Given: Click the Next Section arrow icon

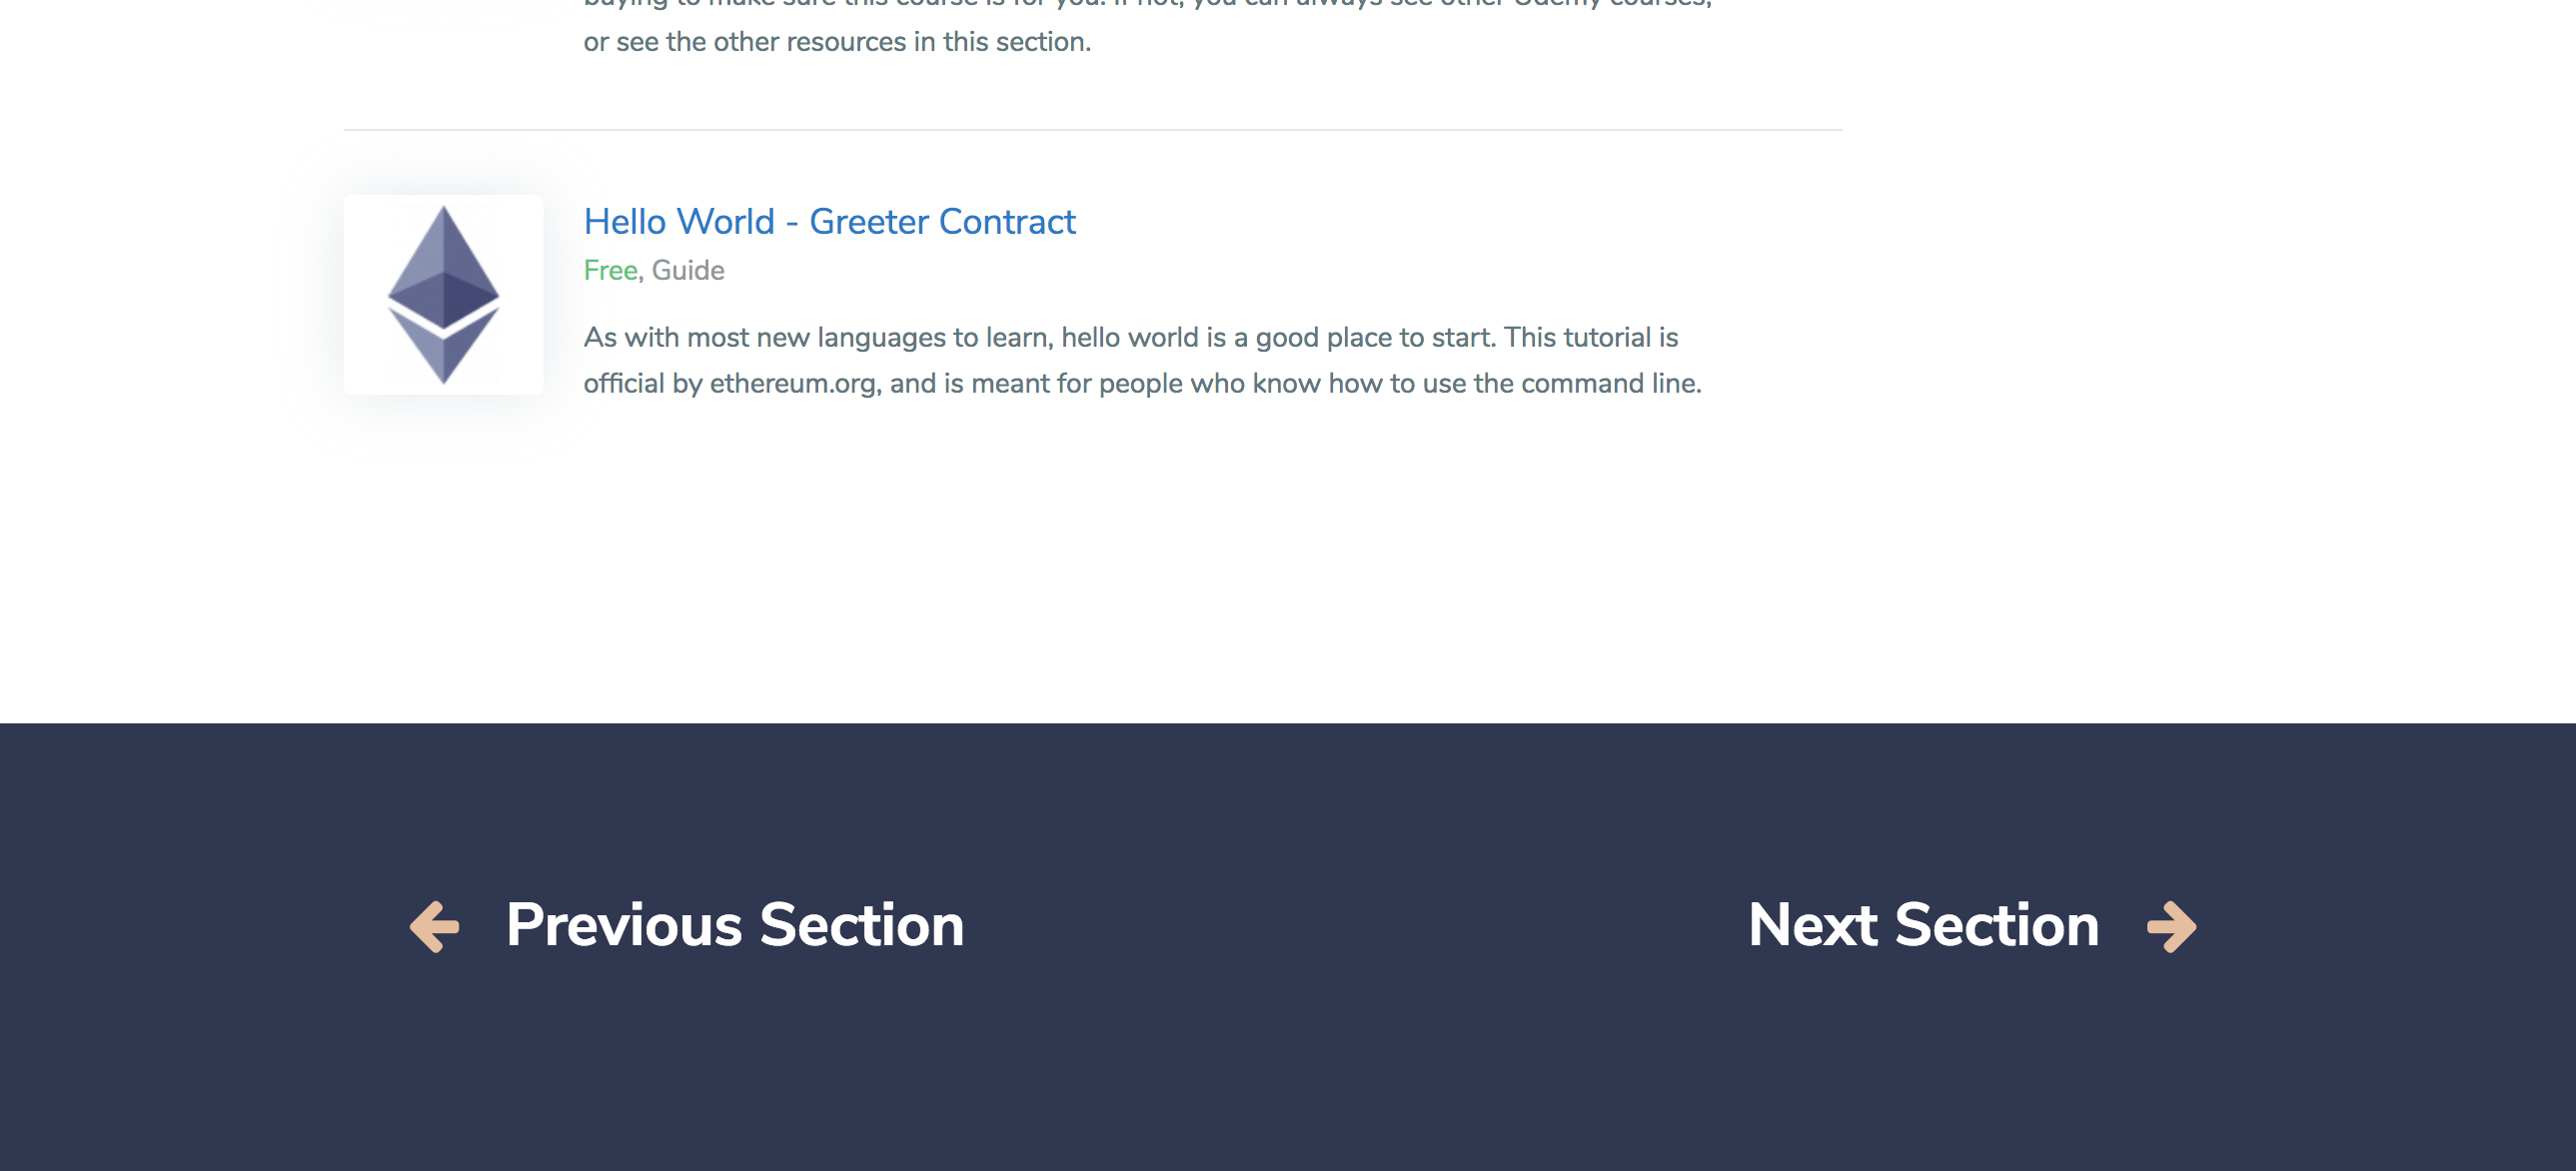Looking at the screenshot, I should coord(2172,924).
